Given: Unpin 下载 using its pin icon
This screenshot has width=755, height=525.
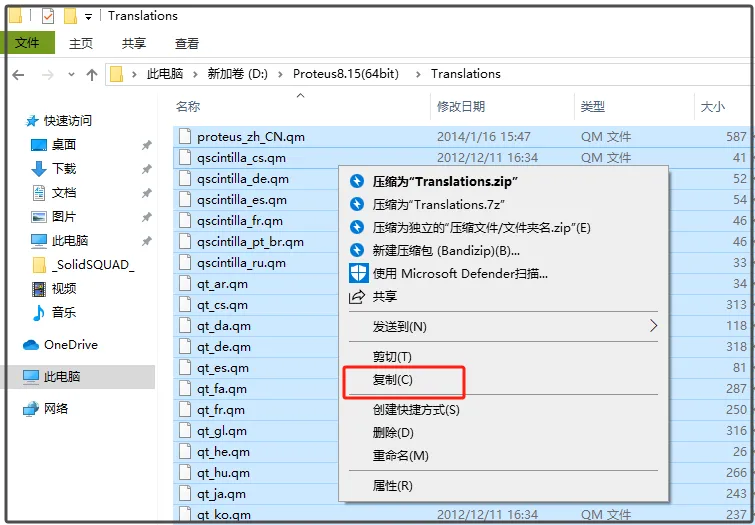Looking at the screenshot, I should [x=146, y=169].
